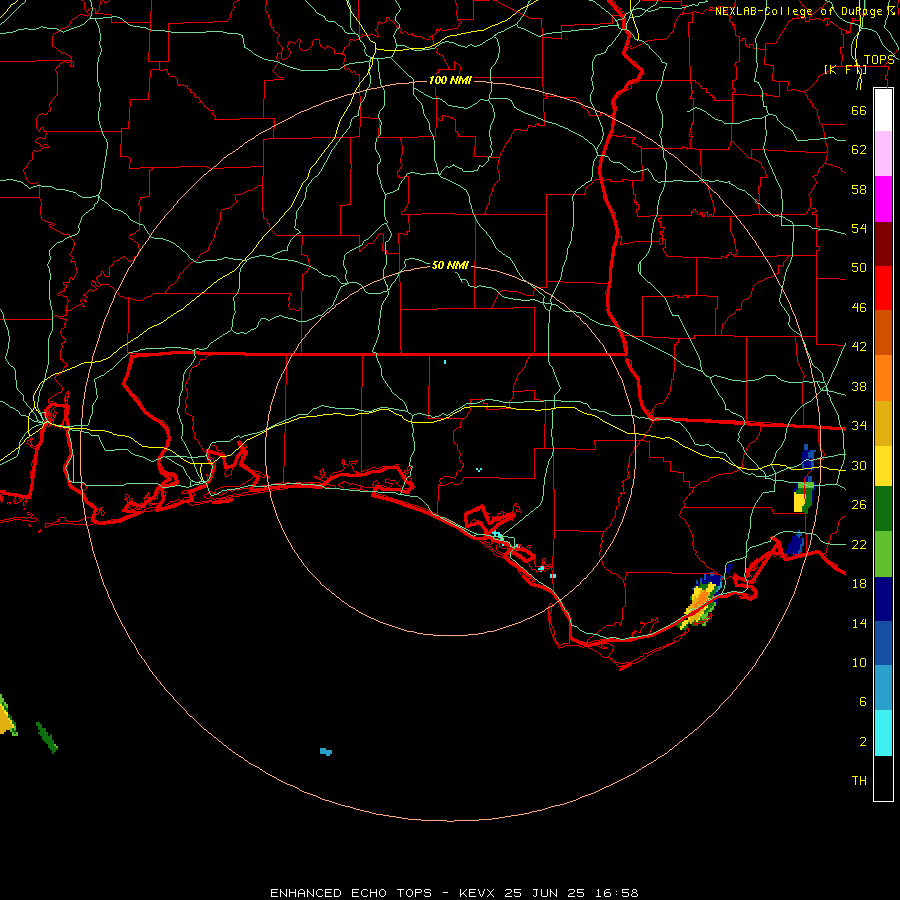Click the "K FT" units label

845,70
